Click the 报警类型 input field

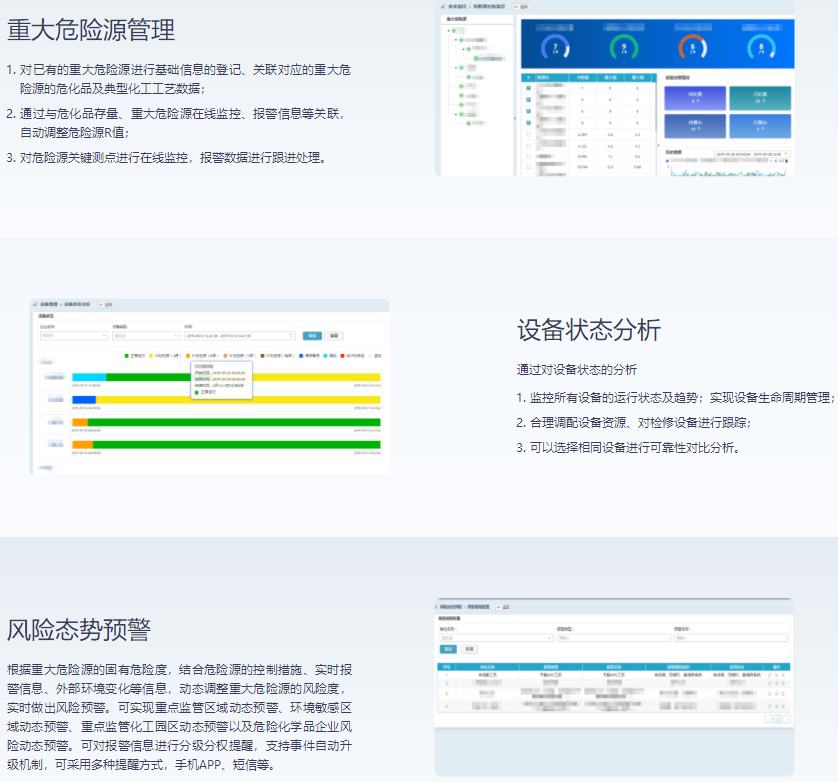[x=614, y=638]
